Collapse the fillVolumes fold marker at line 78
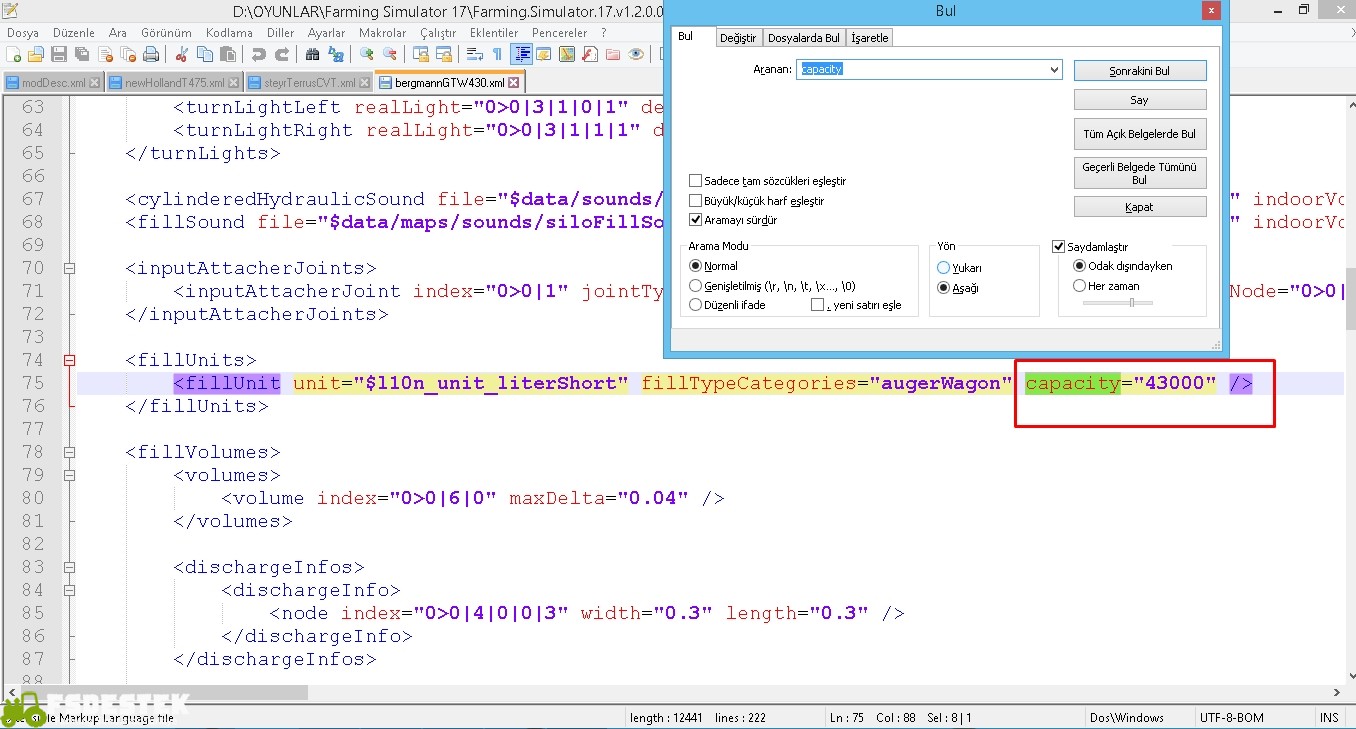 pos(69,452)
